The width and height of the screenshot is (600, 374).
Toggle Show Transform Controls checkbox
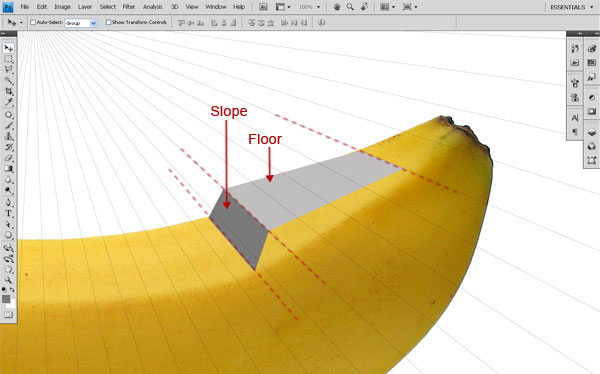click(x=108, y=22)
